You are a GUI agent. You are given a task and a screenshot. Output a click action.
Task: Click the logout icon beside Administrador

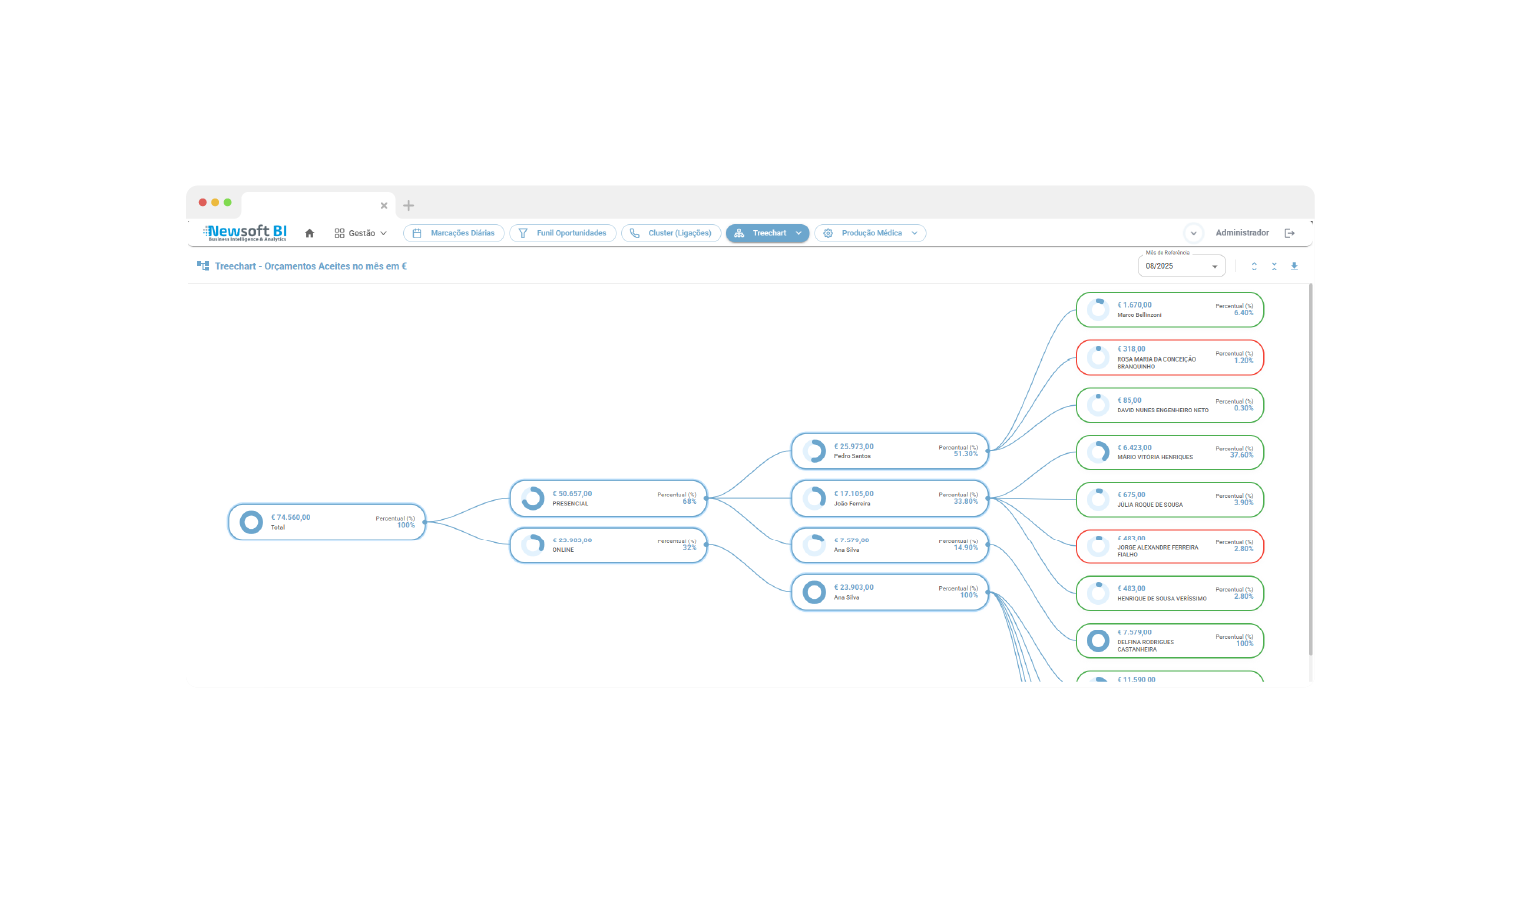pyautogui.click(x=1289, y=233)
